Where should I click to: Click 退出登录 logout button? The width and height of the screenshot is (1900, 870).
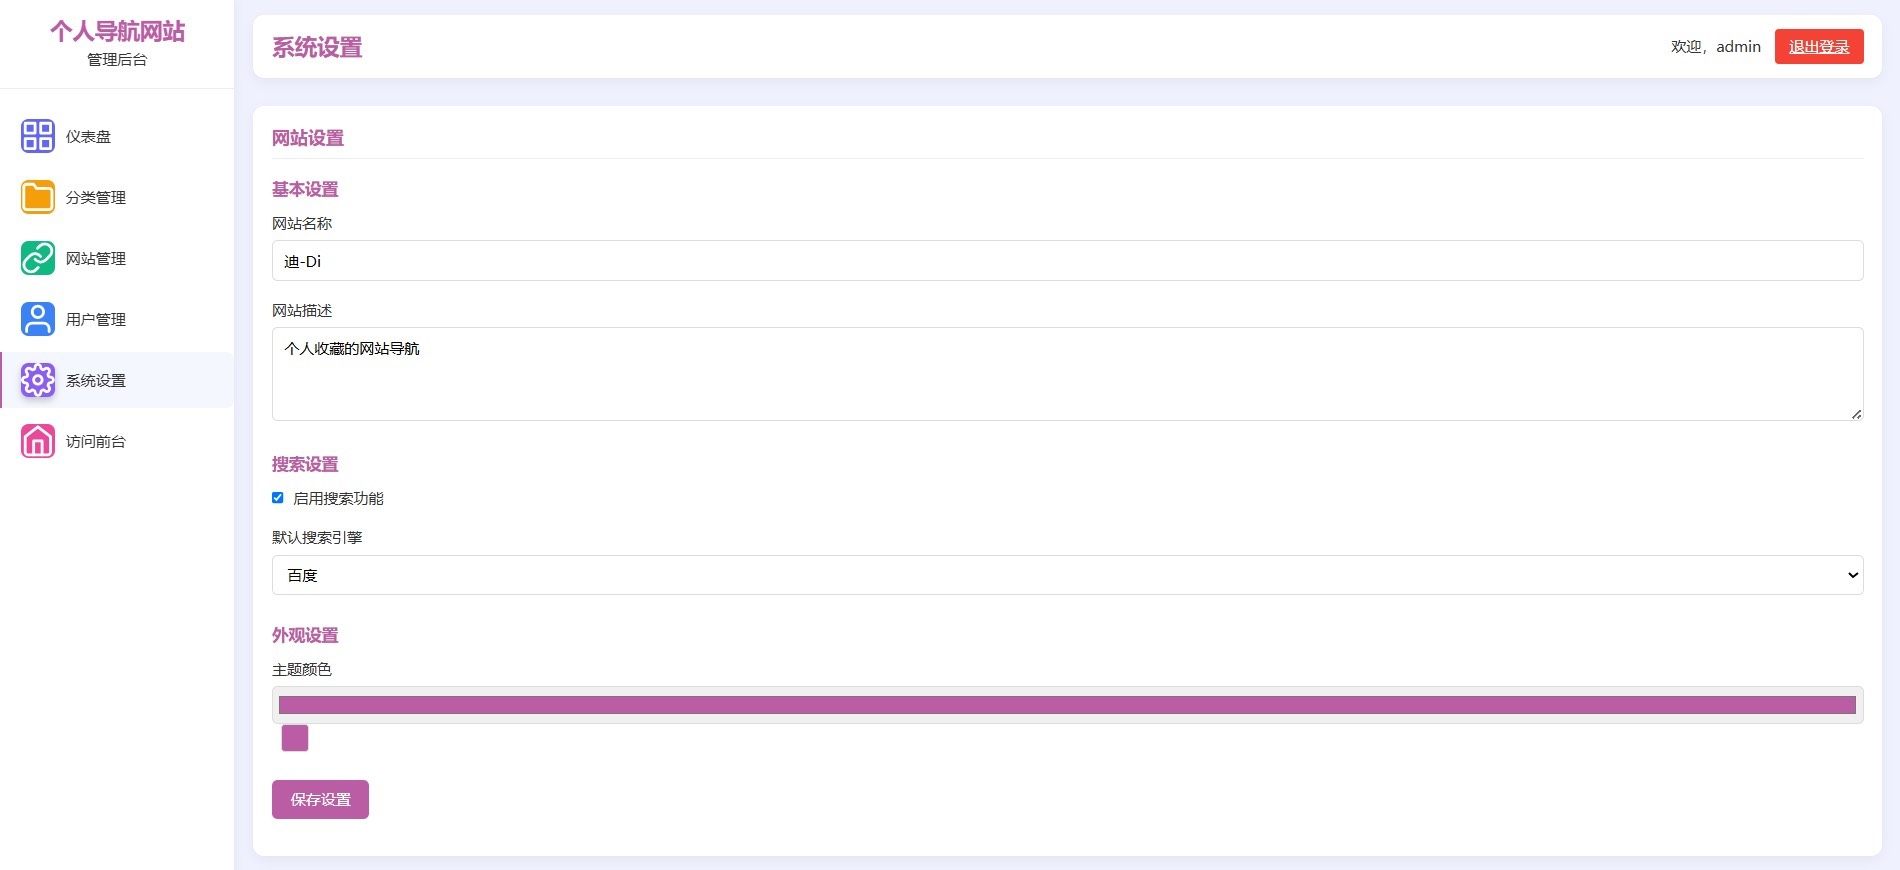pos(1818,47)
